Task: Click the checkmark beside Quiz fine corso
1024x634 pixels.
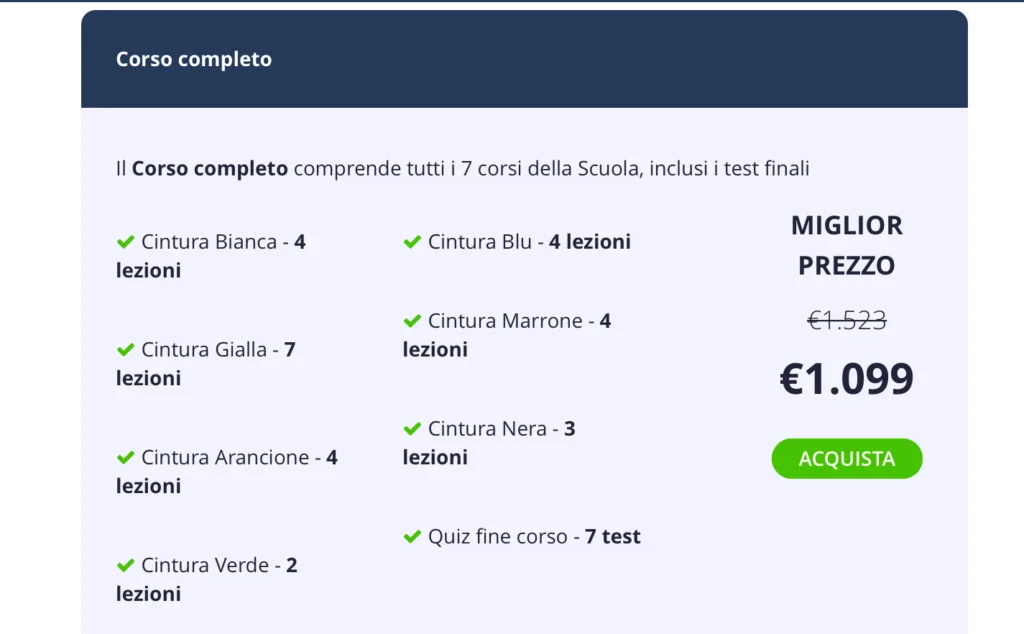Action: coord(411,536)
